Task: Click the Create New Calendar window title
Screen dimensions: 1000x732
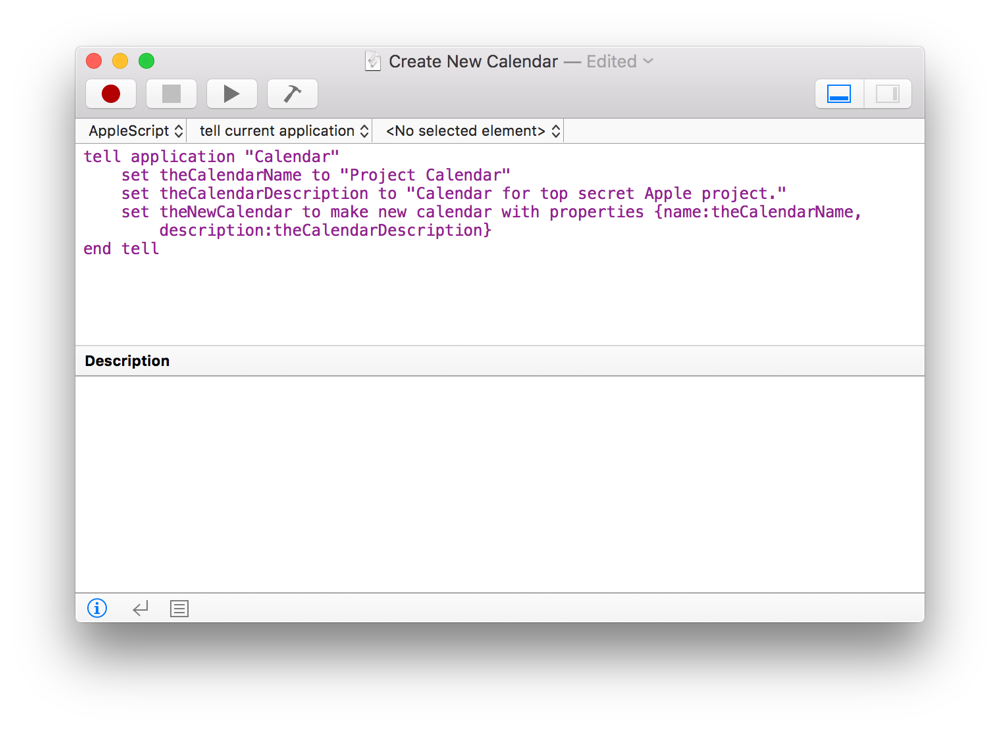Action: click(473, 61)
